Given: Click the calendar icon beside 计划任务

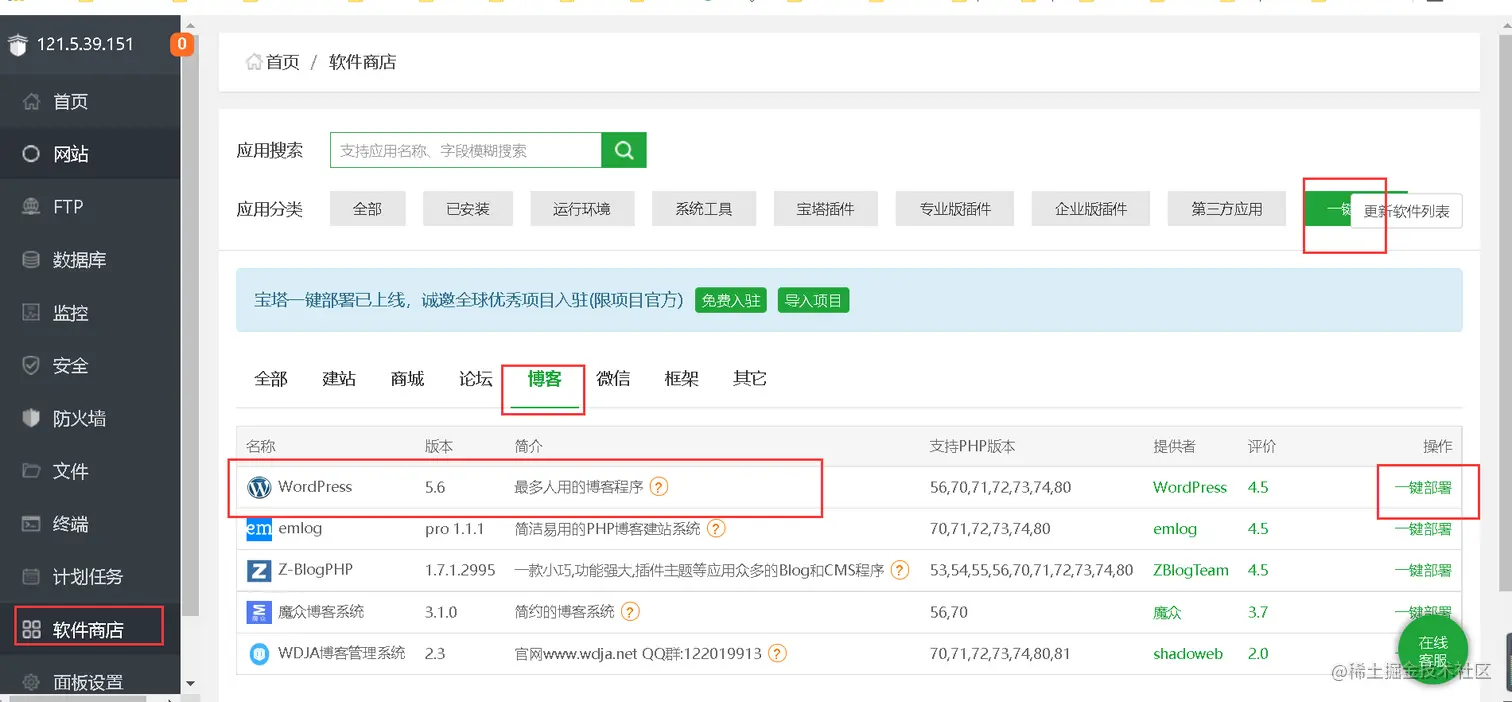Looking at the screenshot, I should coord(32,577).
